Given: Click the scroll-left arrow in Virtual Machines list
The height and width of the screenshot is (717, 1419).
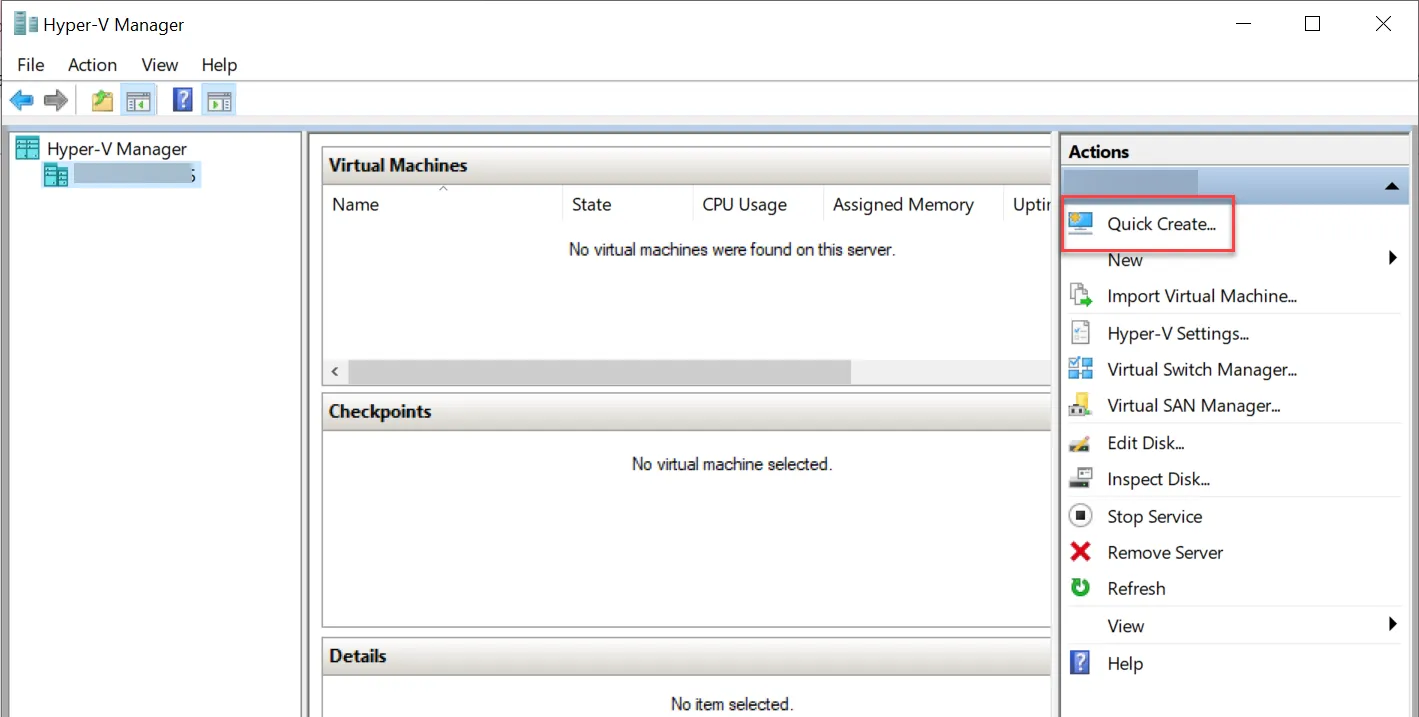Looking at the screenshot, I should click(335, 372).
